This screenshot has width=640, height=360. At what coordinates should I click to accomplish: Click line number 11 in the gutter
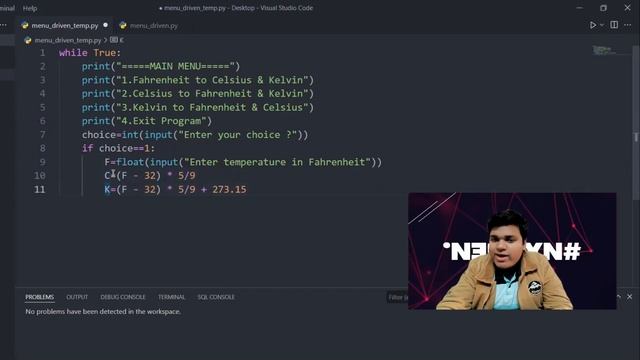click(x=40, y=189)
